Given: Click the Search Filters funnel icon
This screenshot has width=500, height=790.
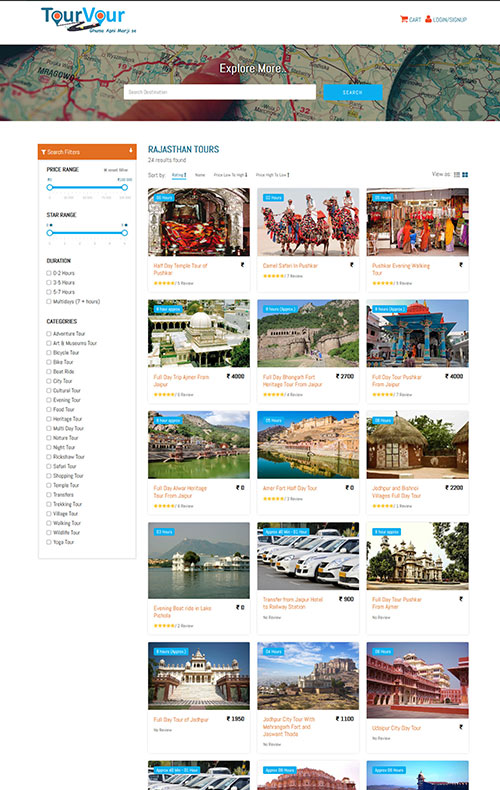Looking at the screenshot, I should pos(44,152).
